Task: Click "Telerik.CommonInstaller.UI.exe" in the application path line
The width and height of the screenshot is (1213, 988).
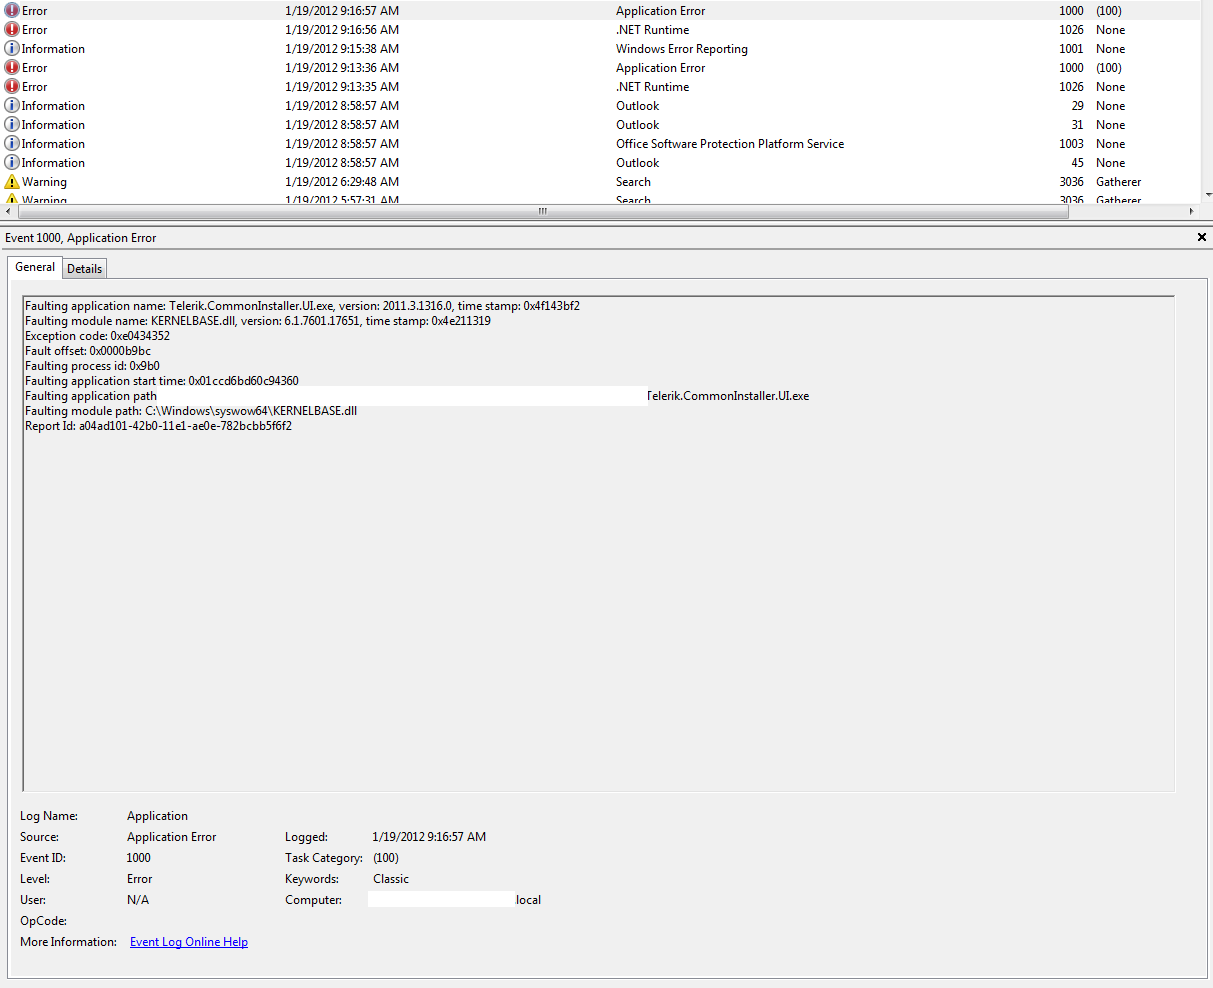Action: click(728, 396)
